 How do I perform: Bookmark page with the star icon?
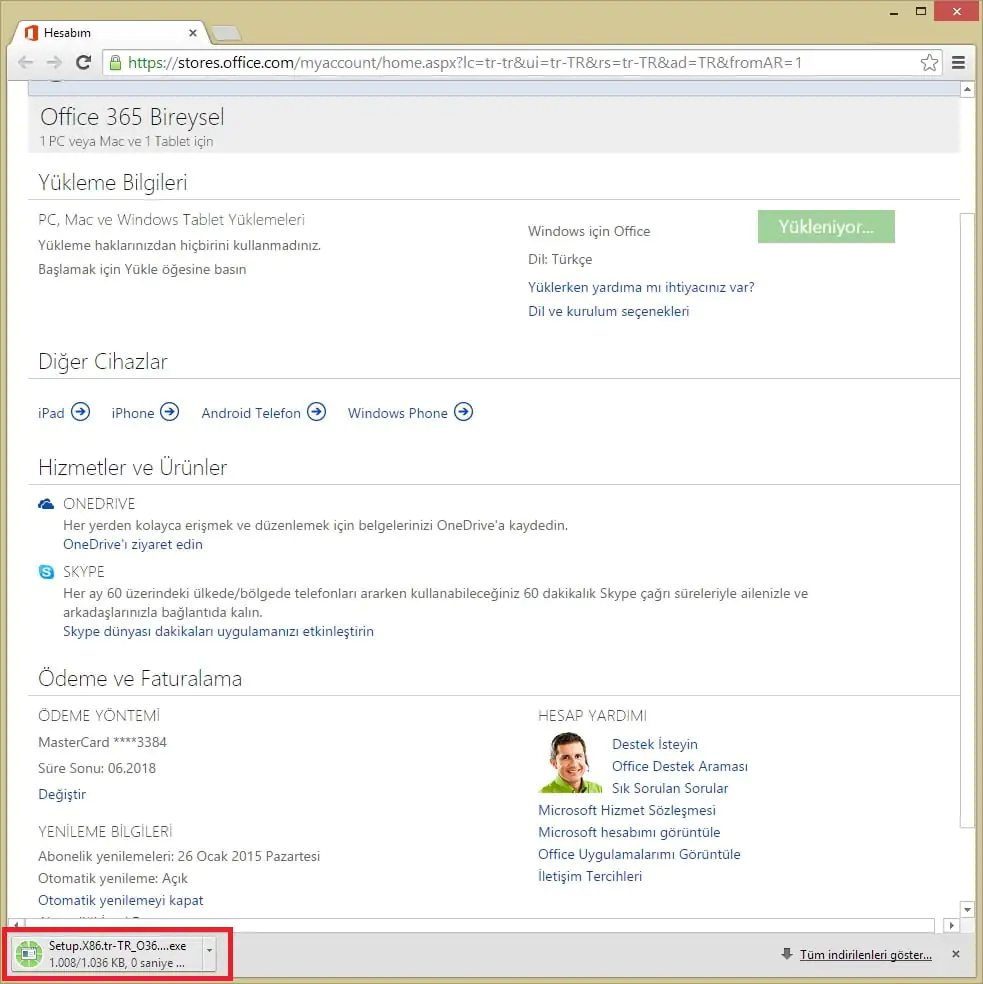[x=929, y=63]
